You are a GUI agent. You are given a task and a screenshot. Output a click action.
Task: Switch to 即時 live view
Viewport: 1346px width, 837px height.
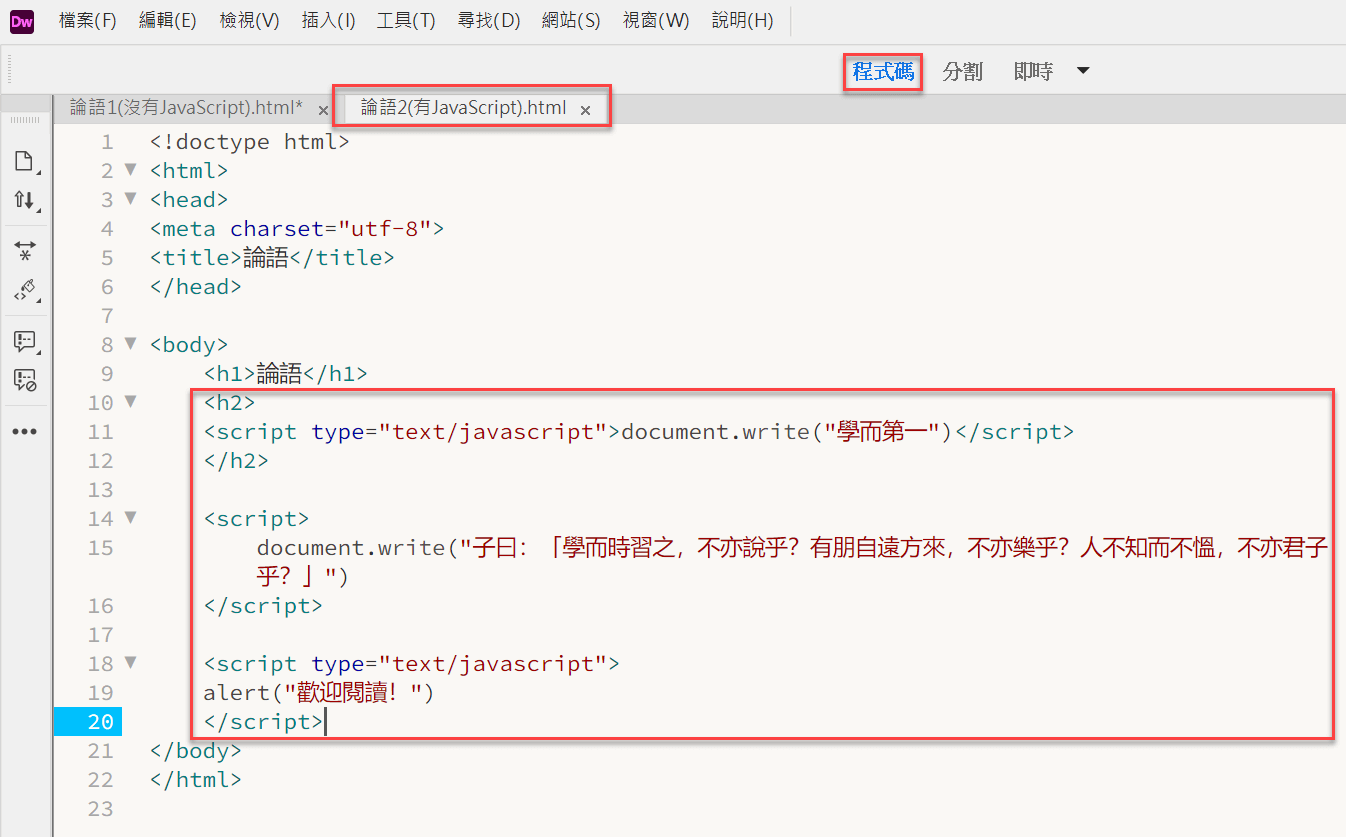pyautogui.click(x=1033, y=72)
